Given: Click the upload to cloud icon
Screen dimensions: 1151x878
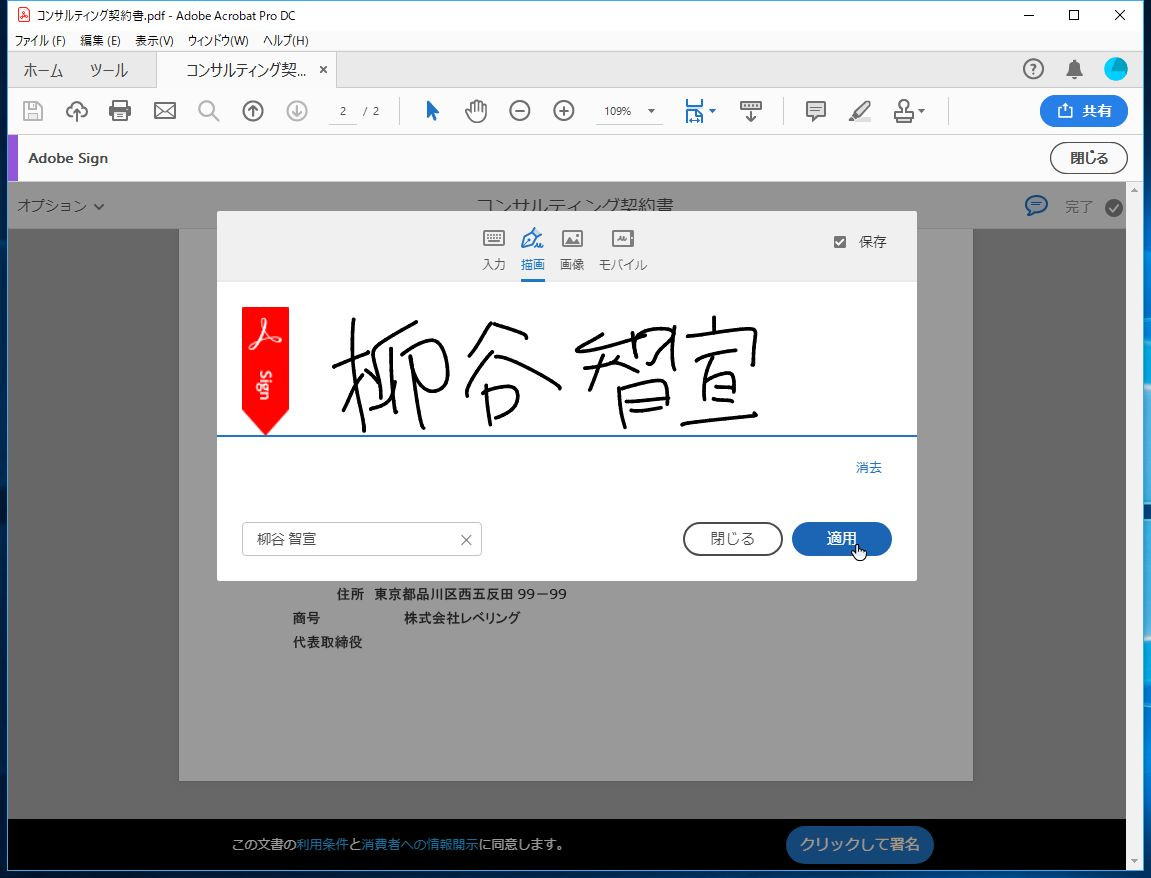Looking at the screenshot, I should click(x=77, y=111).
